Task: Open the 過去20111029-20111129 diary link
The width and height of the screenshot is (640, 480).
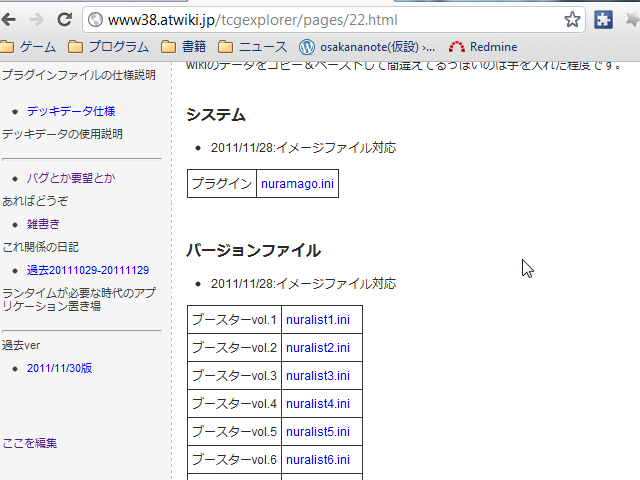Action: tap(87, 270)
